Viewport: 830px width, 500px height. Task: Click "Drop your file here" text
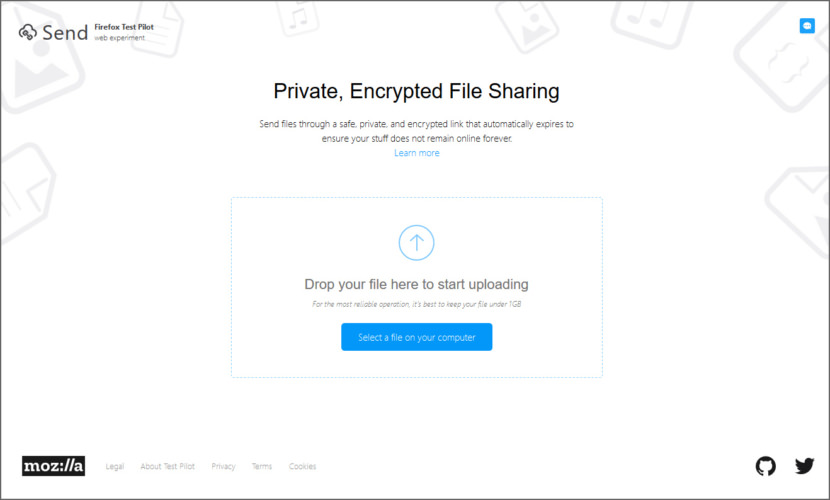pyautogui.click(x=416, y=284)
